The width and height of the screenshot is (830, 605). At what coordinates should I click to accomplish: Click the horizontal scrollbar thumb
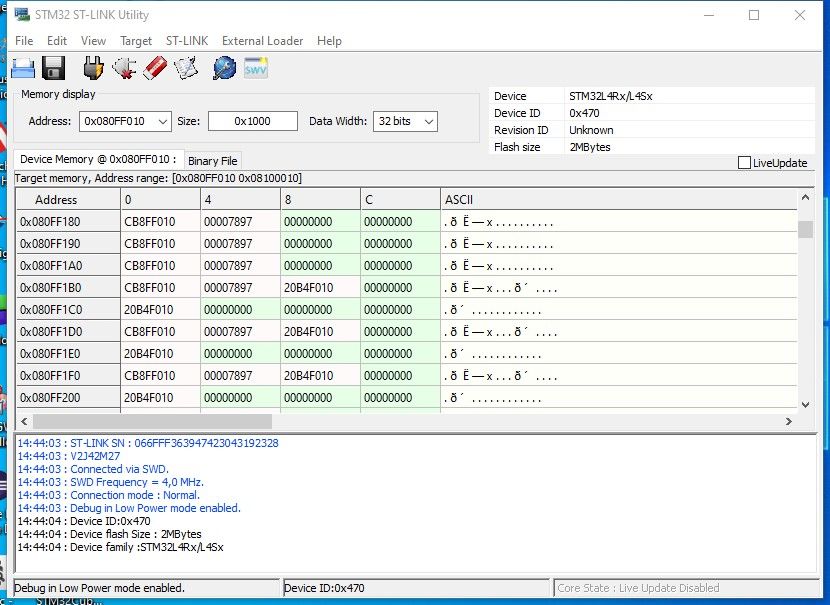coord(152,421)
